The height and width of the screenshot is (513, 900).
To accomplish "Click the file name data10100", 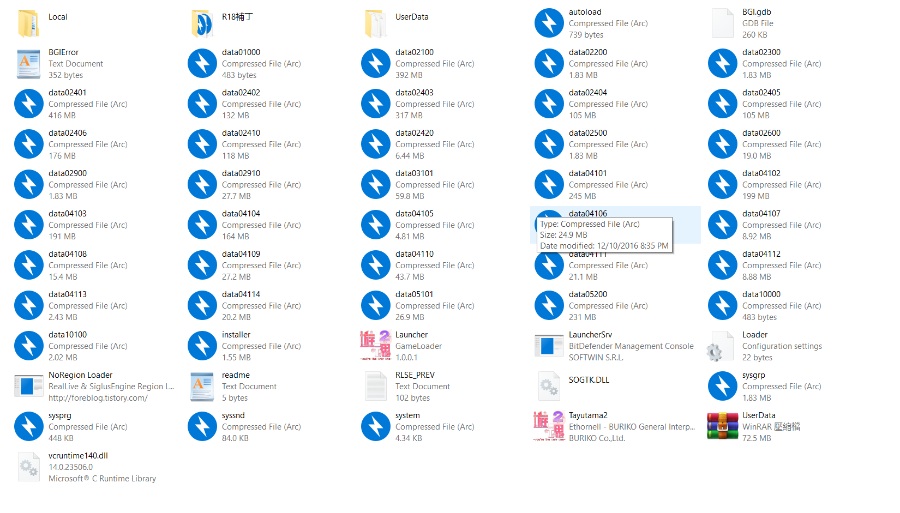I will [x=68, y=335].
